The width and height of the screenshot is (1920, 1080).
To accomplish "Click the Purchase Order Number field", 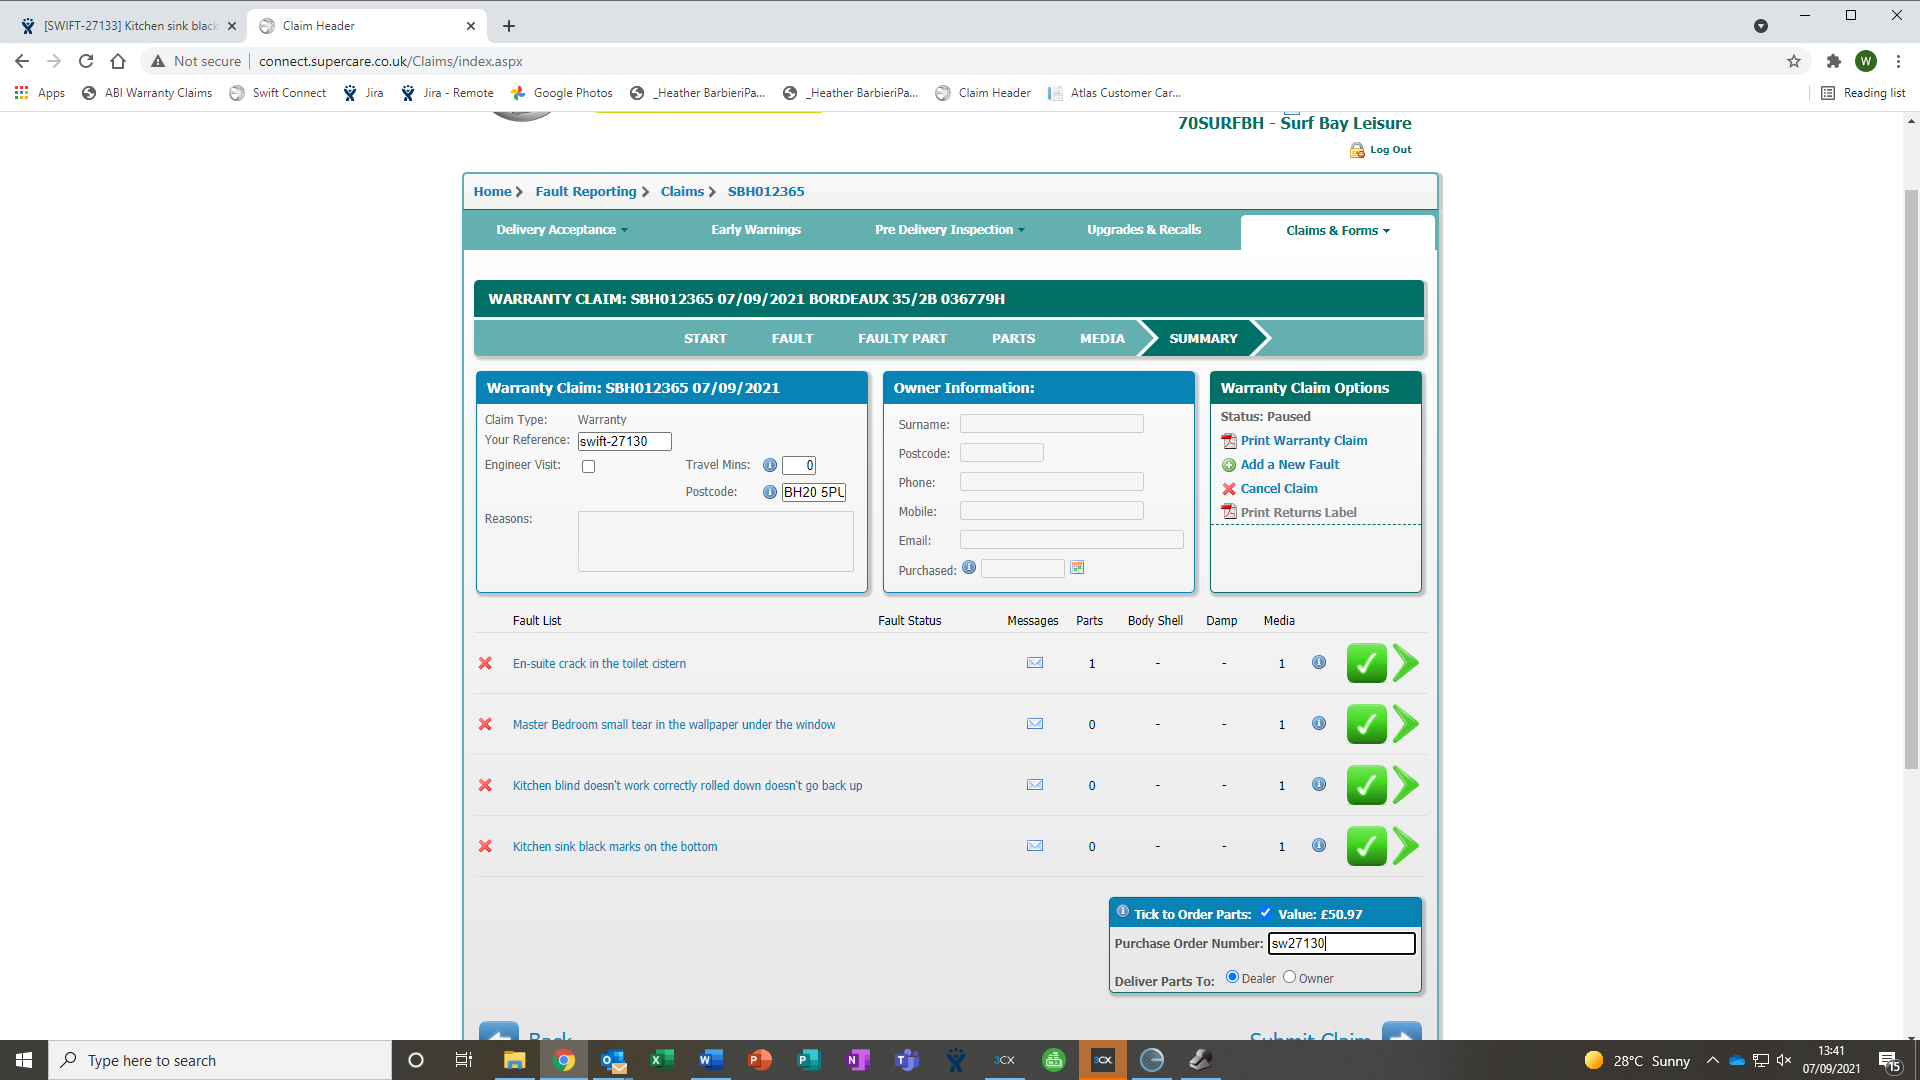I will coord(1341,943).
